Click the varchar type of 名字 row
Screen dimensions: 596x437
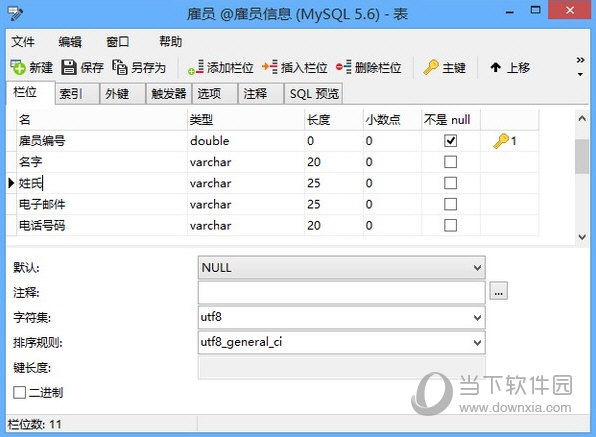click(246, 162)
